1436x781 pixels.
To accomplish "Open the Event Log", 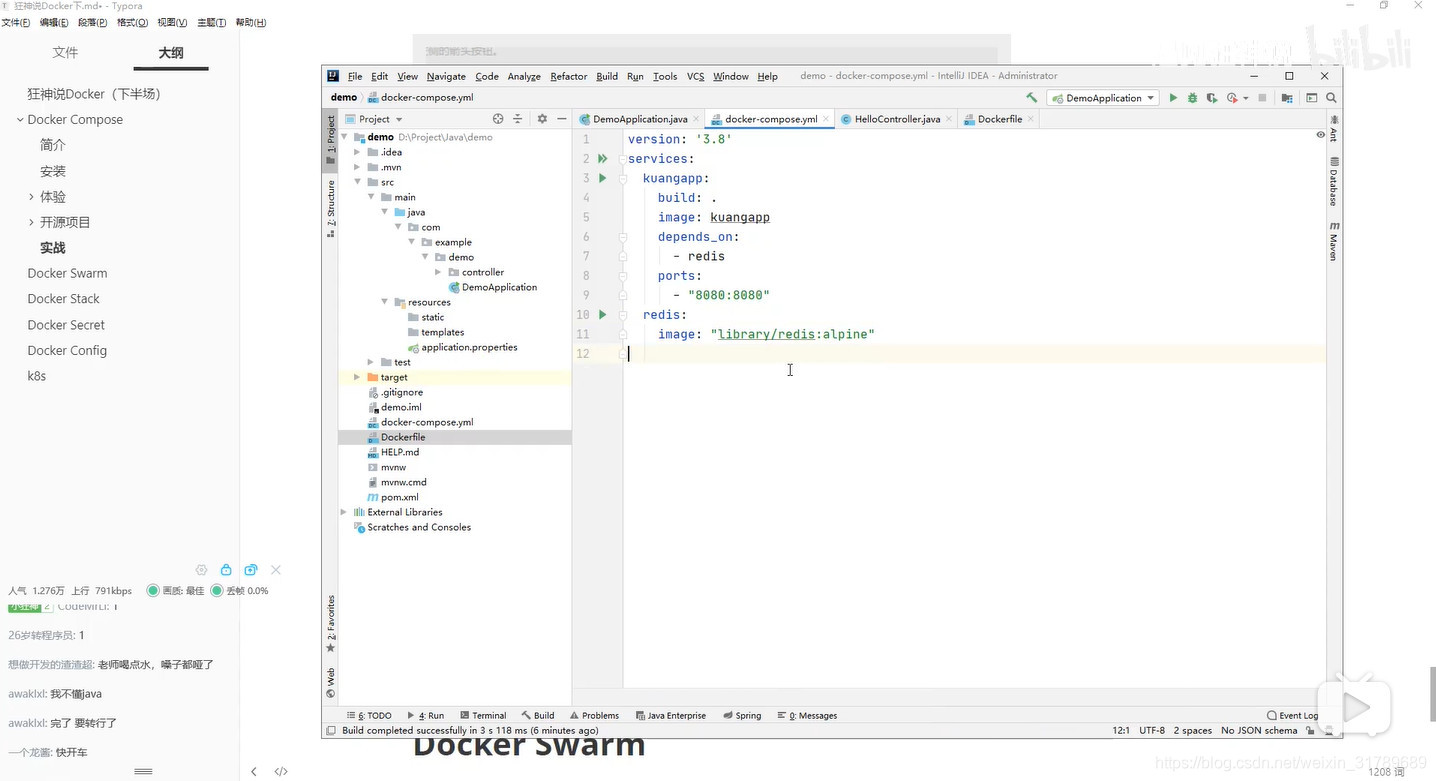I will [x=1293, y=716].
